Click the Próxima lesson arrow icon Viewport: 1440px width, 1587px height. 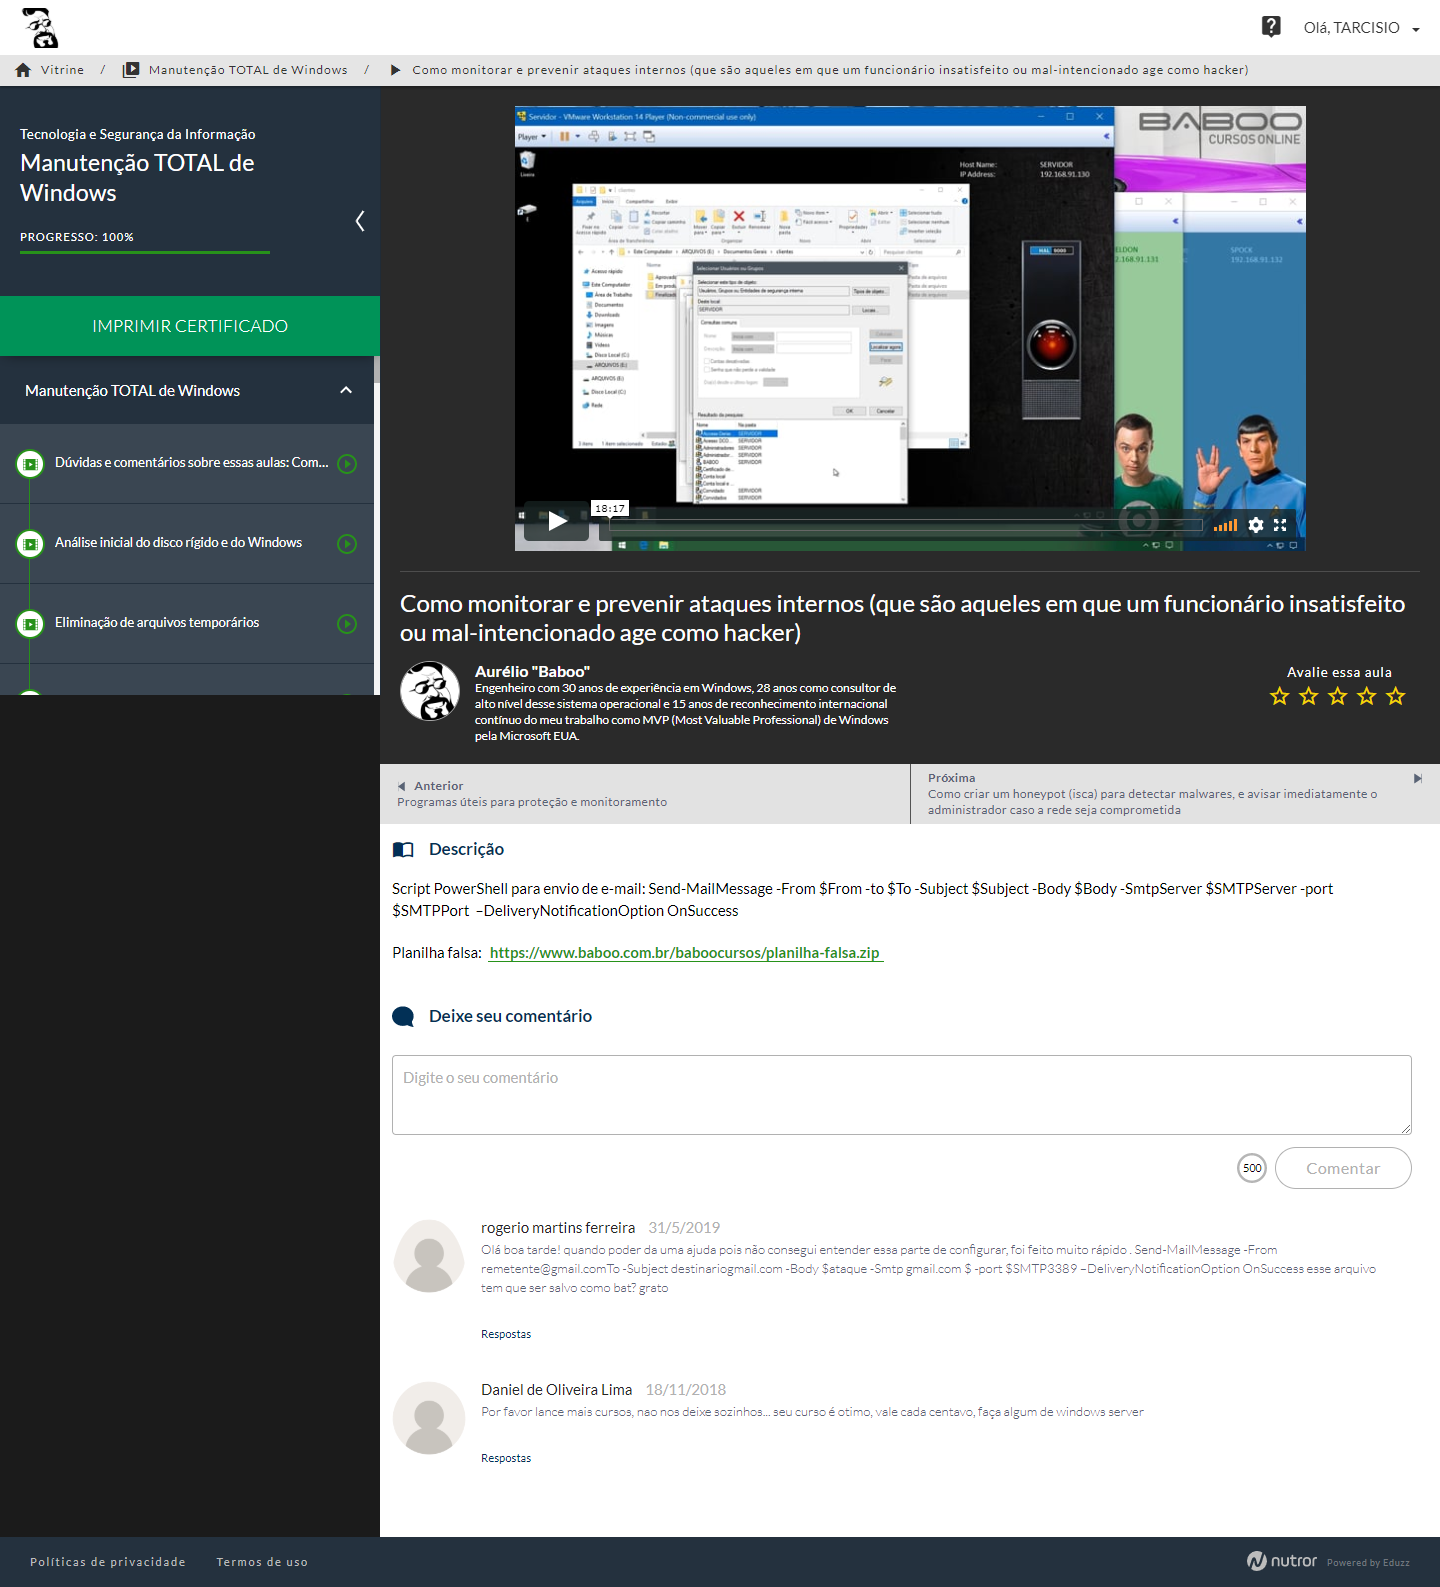(1417, 779)
